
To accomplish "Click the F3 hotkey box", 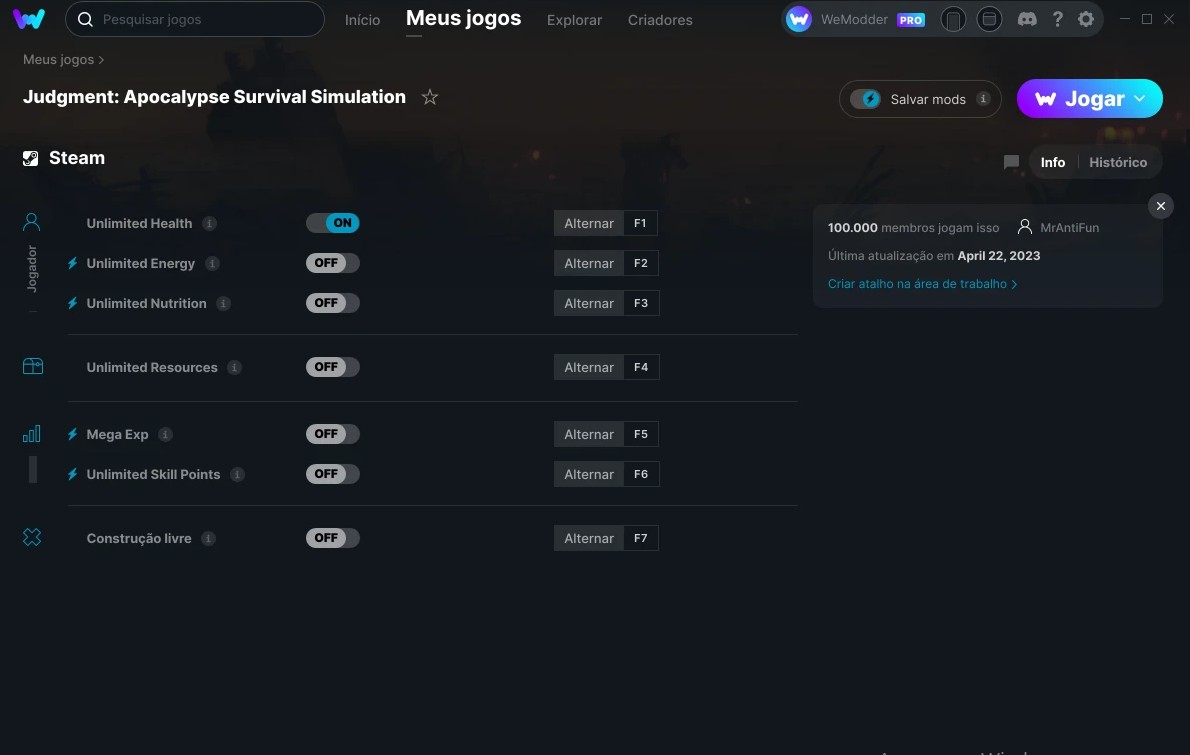I will tap(641, 304).
